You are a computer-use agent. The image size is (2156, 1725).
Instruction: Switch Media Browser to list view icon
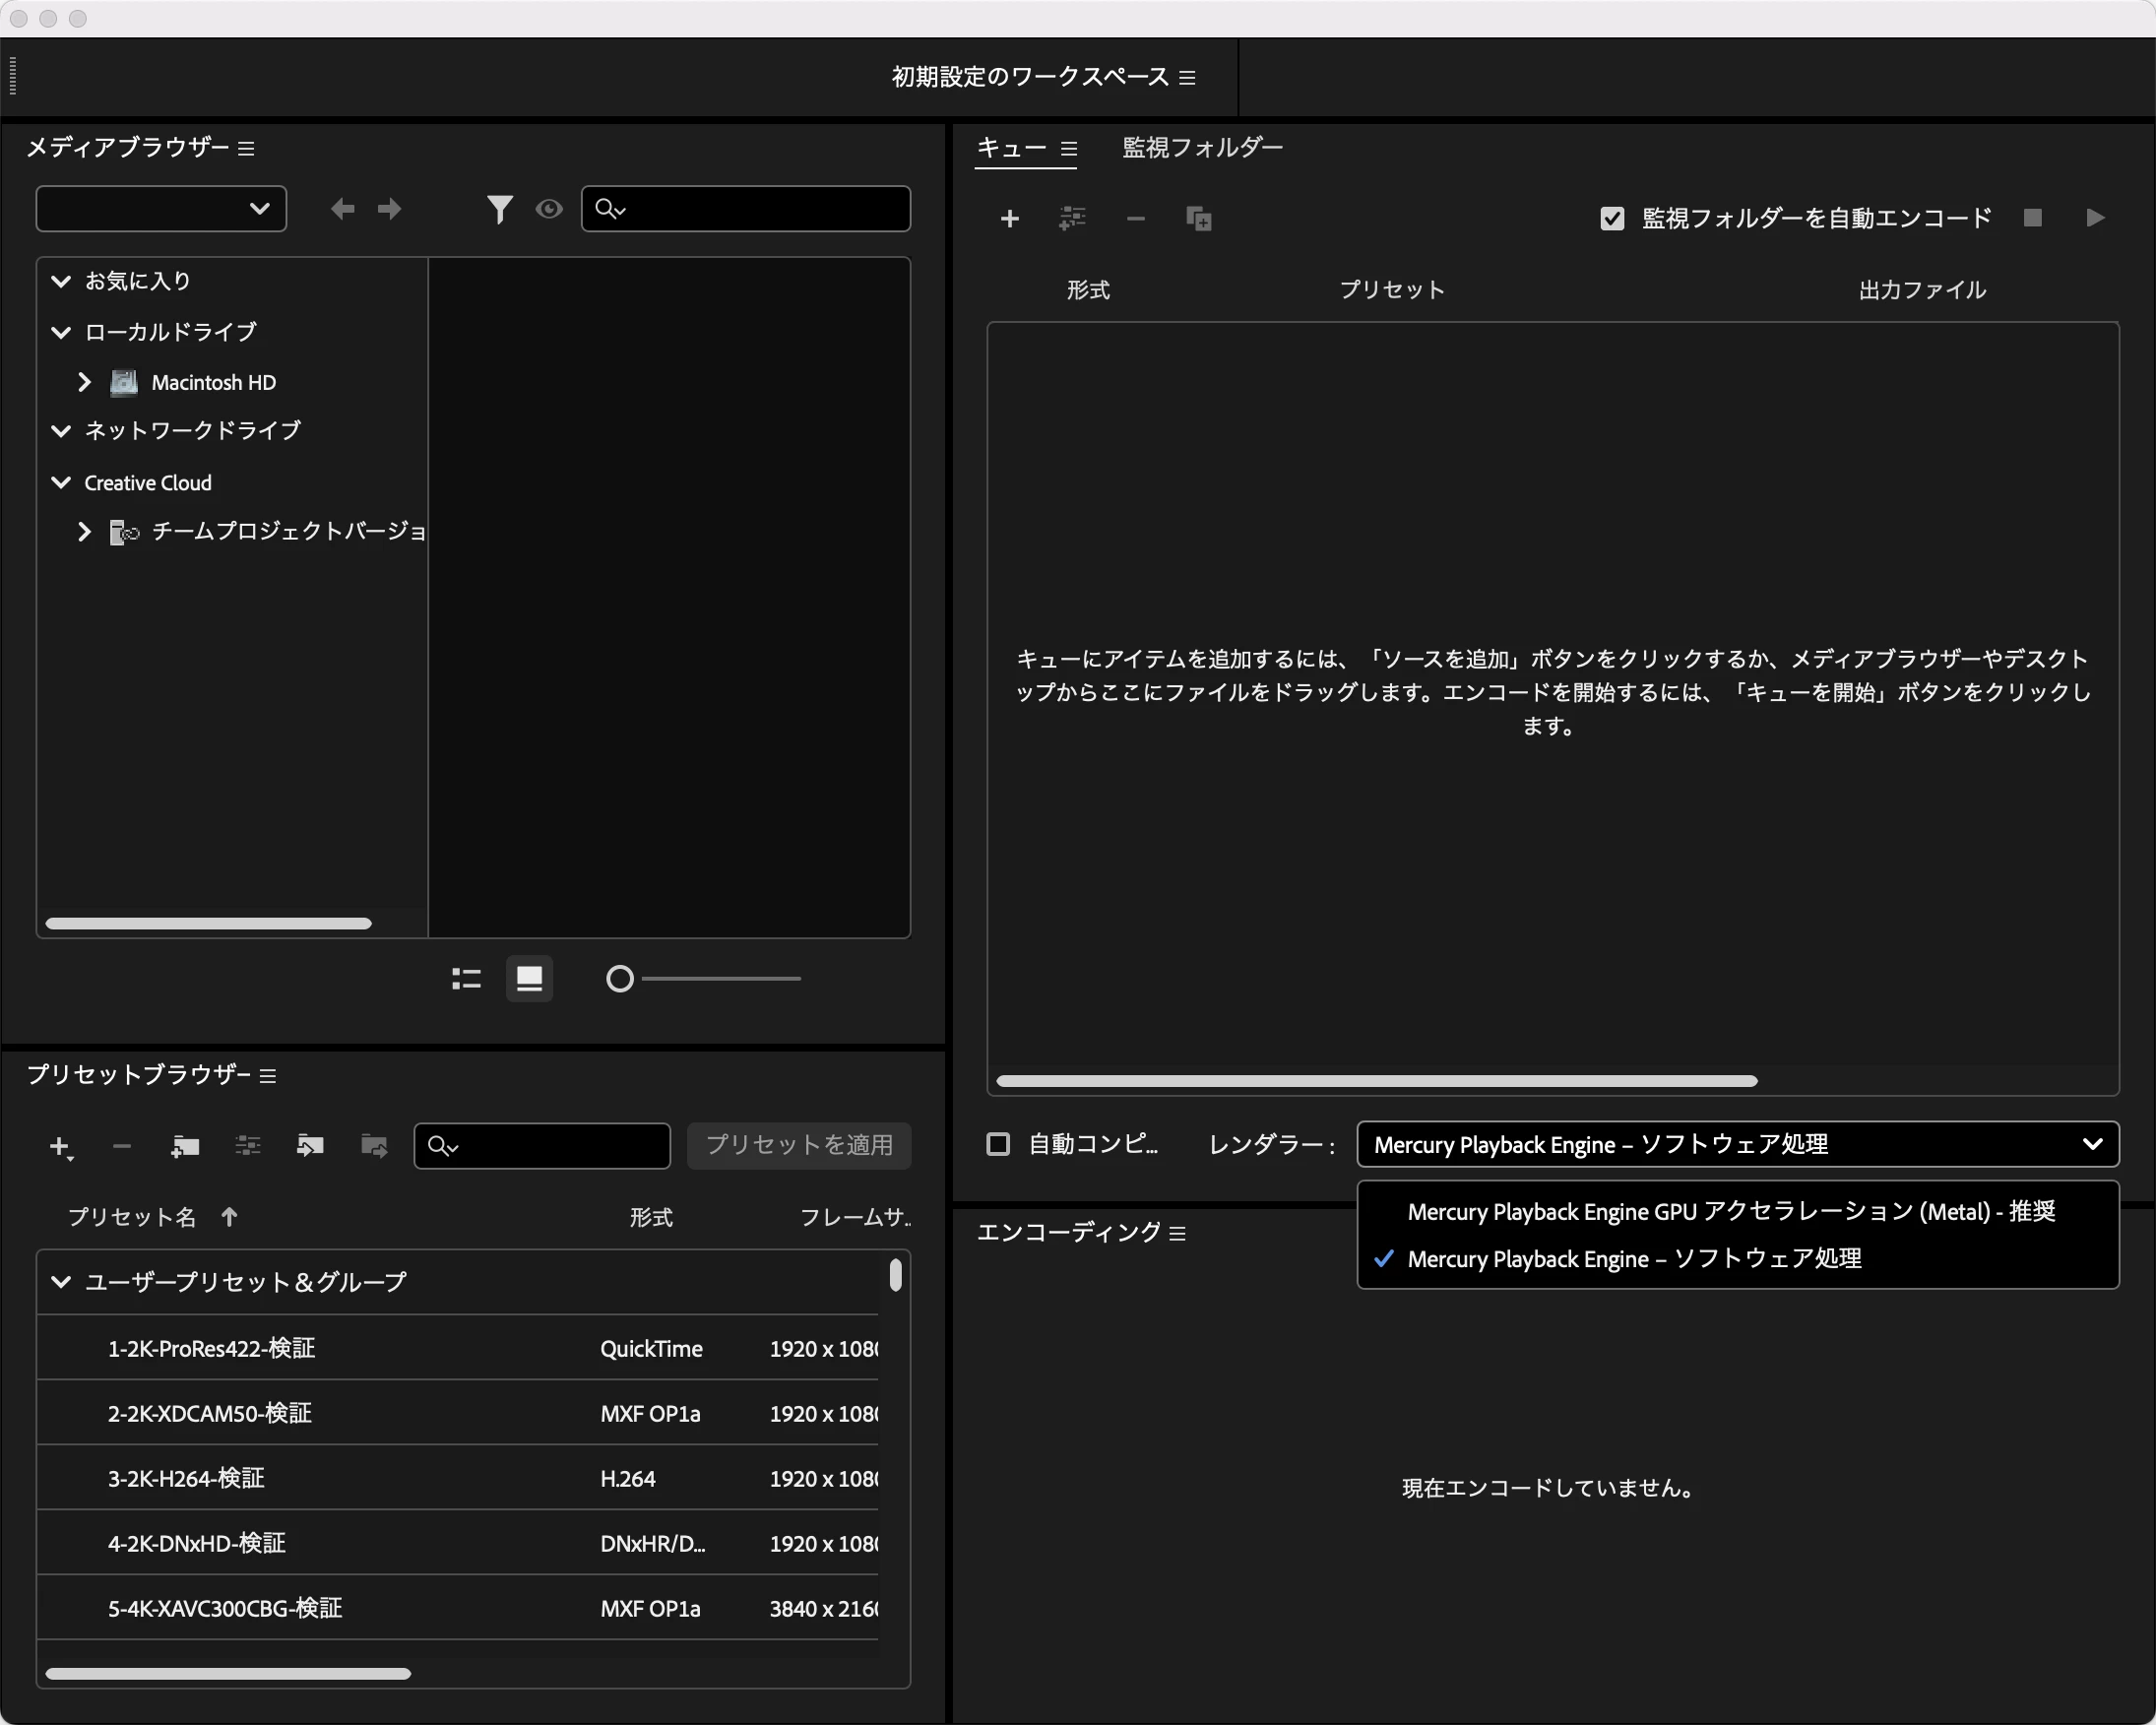point(466,979)
